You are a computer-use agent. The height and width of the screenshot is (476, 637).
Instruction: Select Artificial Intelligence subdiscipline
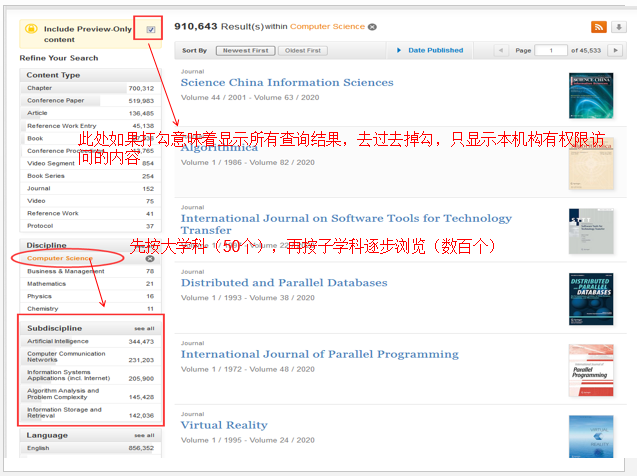click(x=90, y=342)
